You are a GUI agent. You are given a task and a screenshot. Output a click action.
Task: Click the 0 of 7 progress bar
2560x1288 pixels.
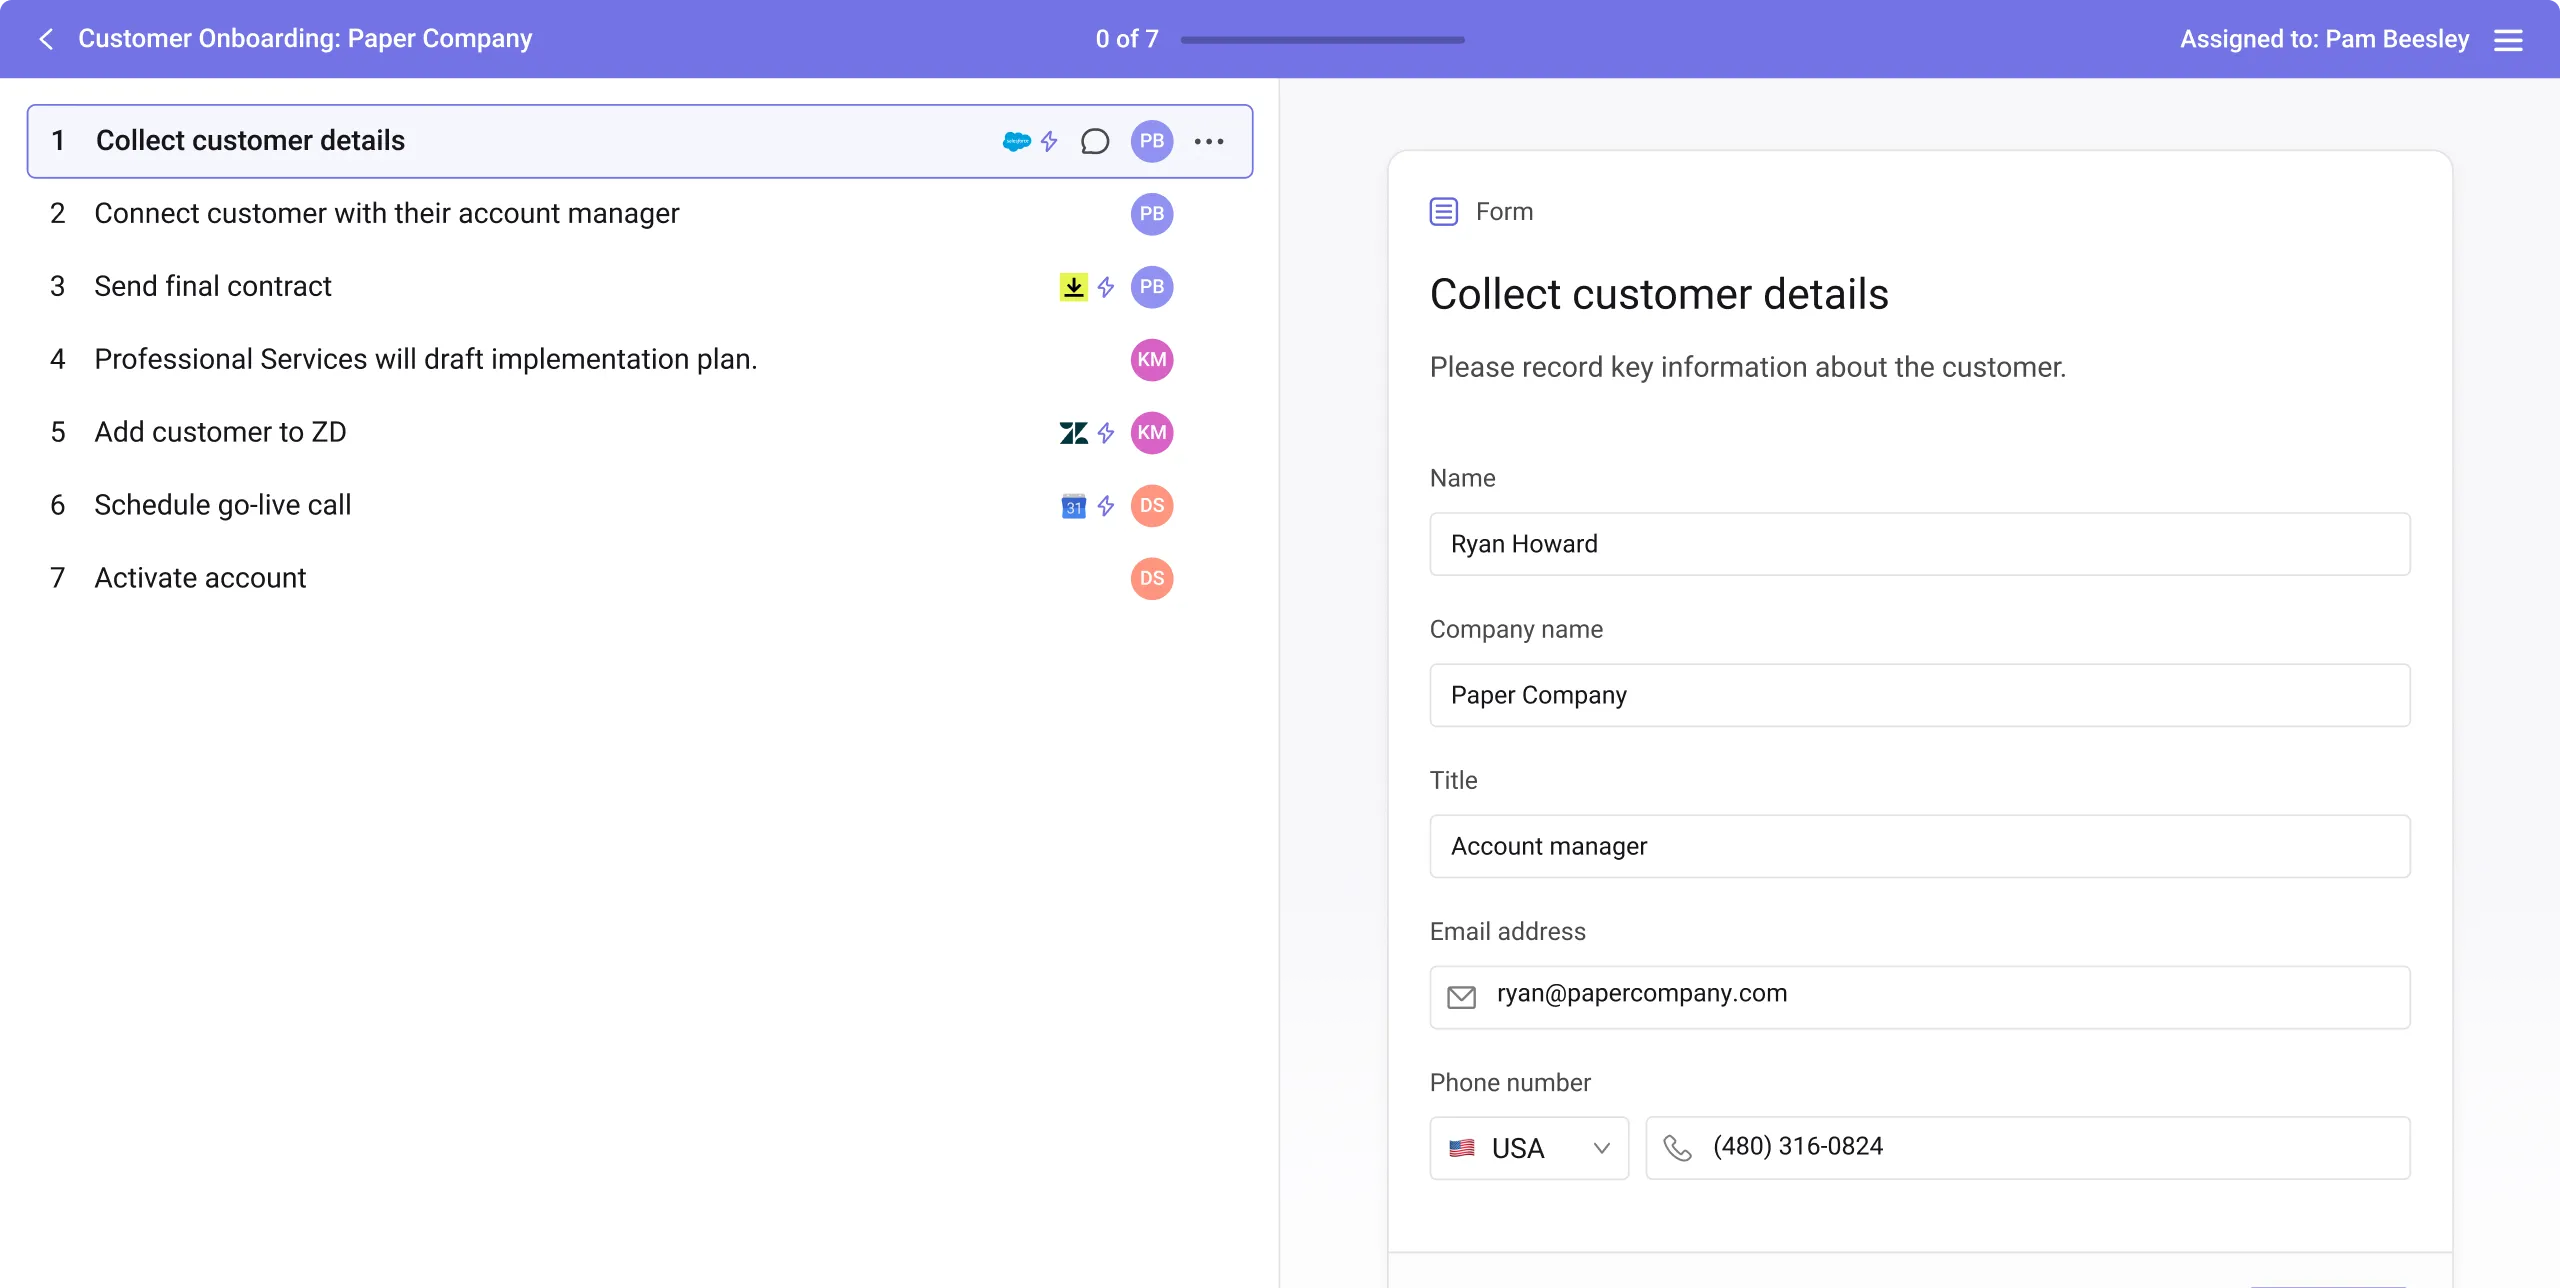pos(1322,40)
